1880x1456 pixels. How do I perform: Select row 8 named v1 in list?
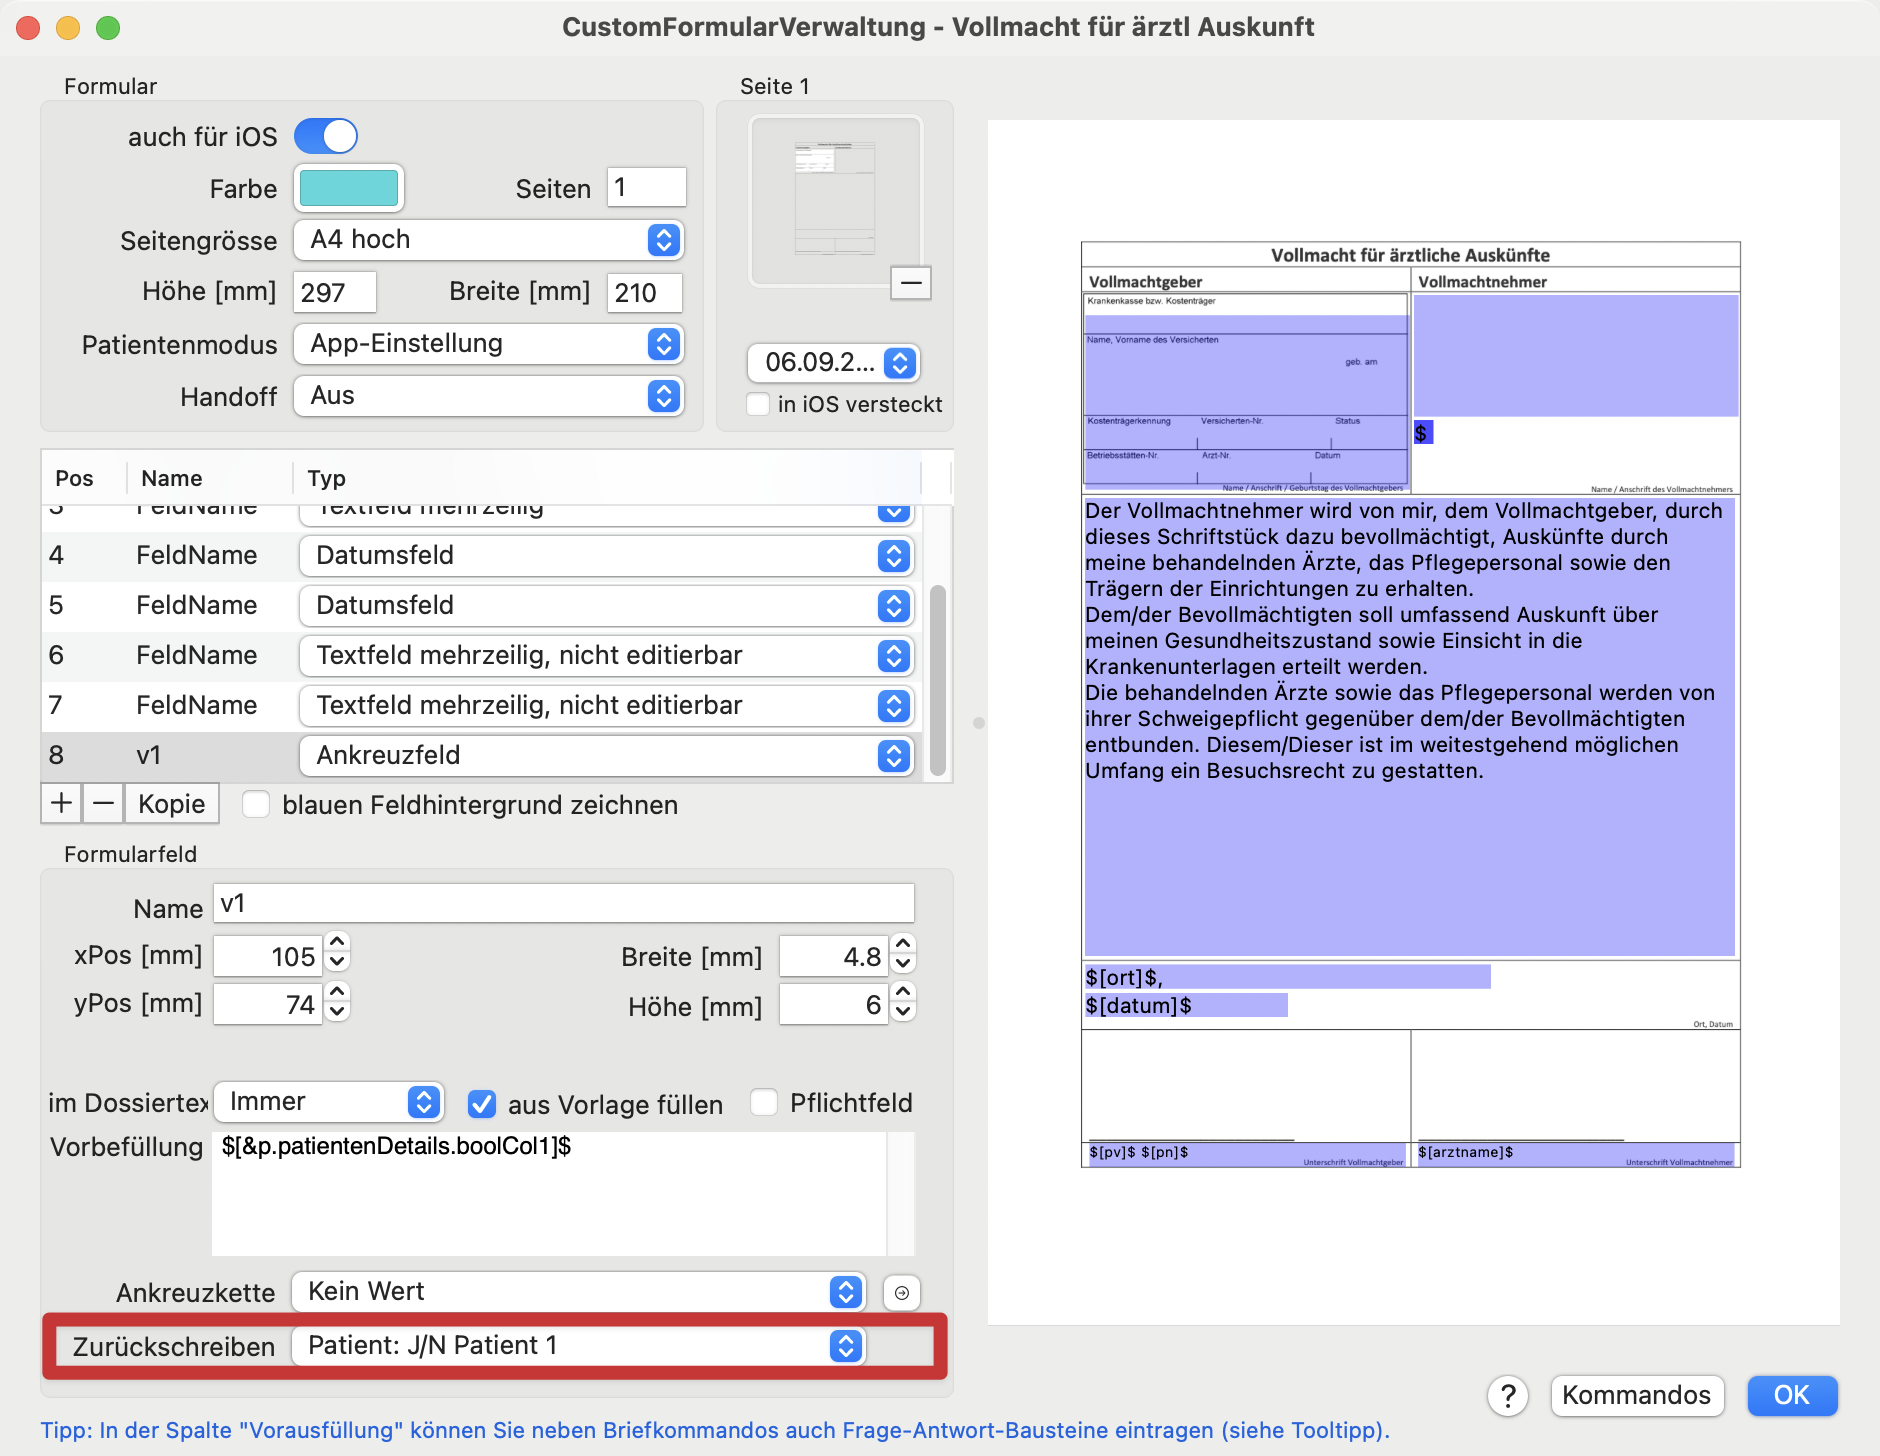pos(150,755)
